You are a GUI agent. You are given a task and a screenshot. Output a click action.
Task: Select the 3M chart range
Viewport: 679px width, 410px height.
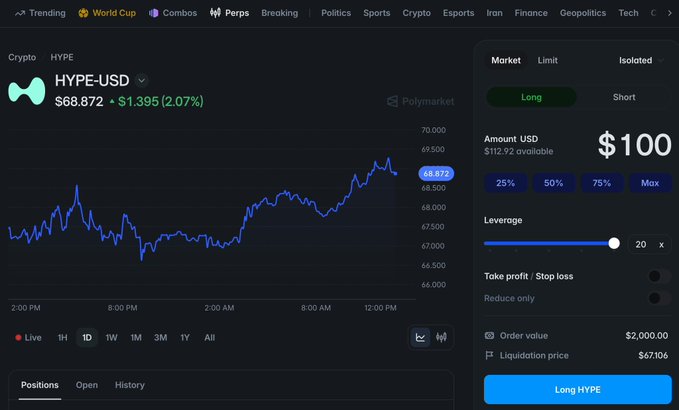[161, 338]
